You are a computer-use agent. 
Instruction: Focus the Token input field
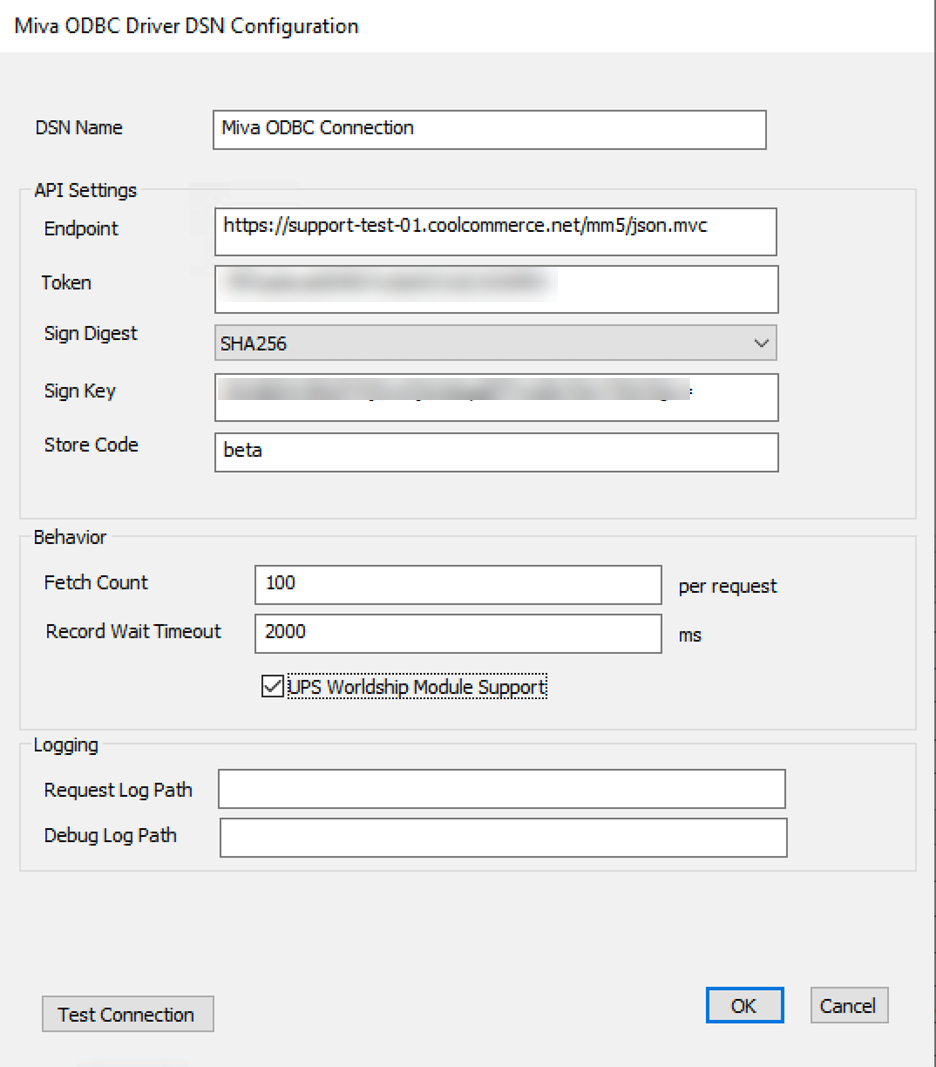[x=496, y=290]
